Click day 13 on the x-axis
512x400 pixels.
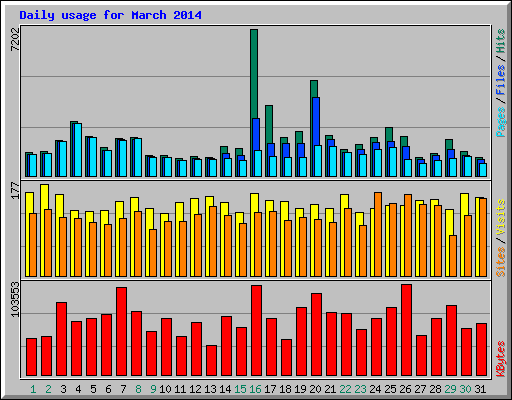pos(210,389)
